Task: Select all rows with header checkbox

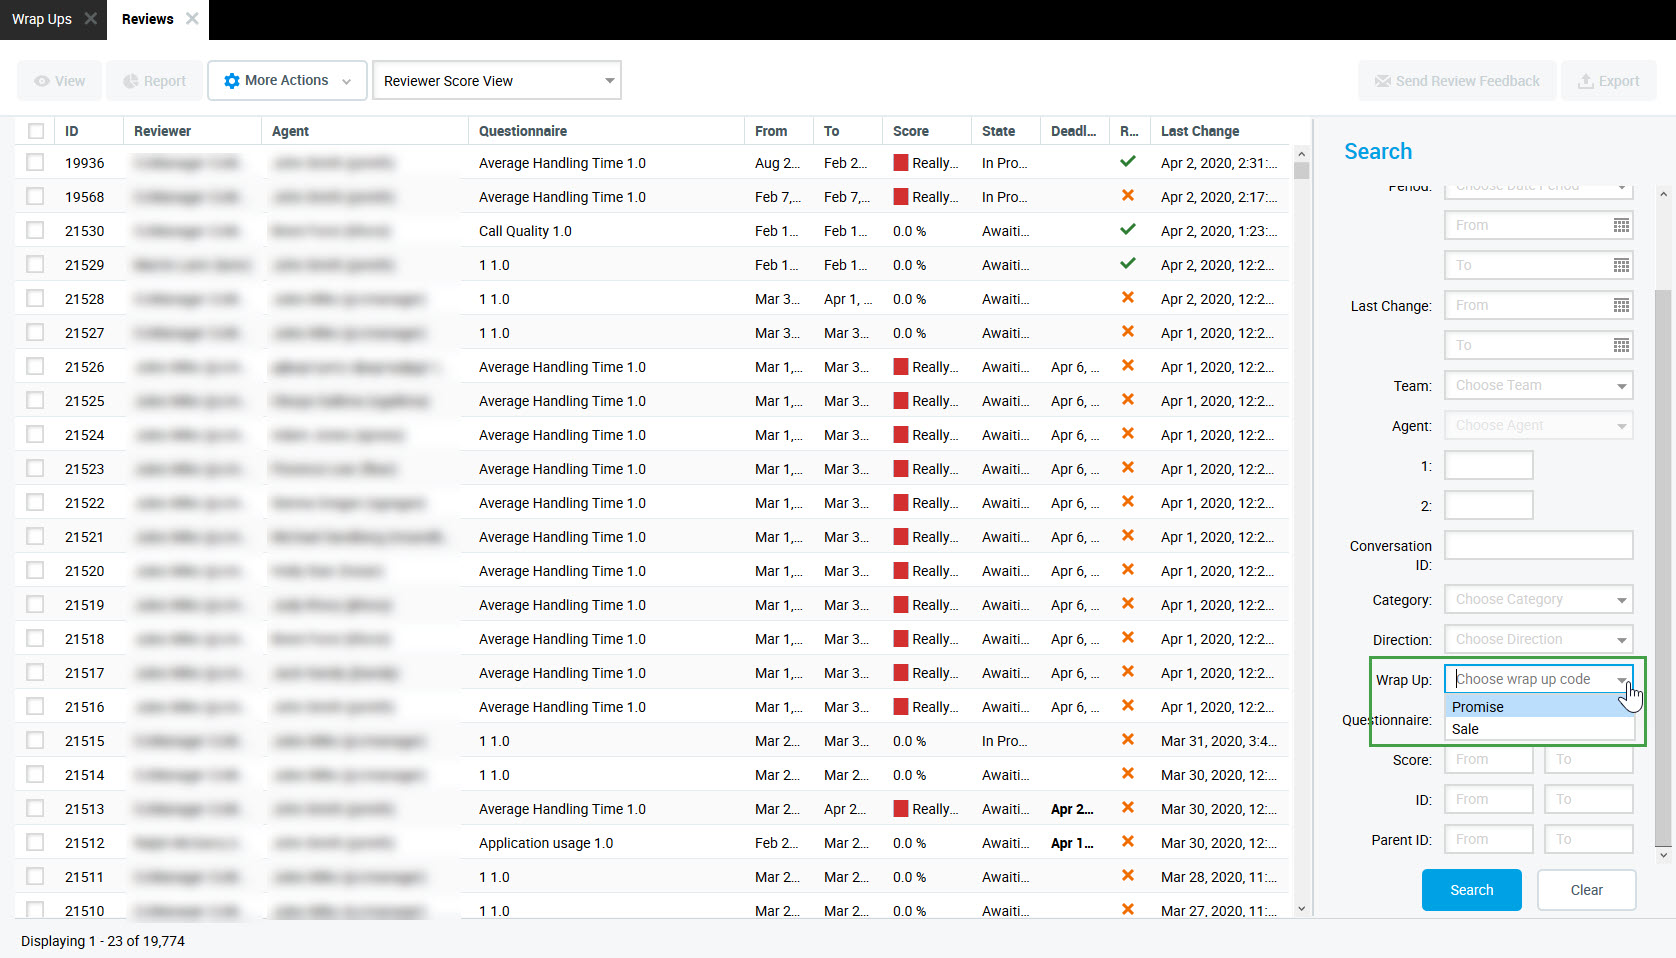Action: 36,131
